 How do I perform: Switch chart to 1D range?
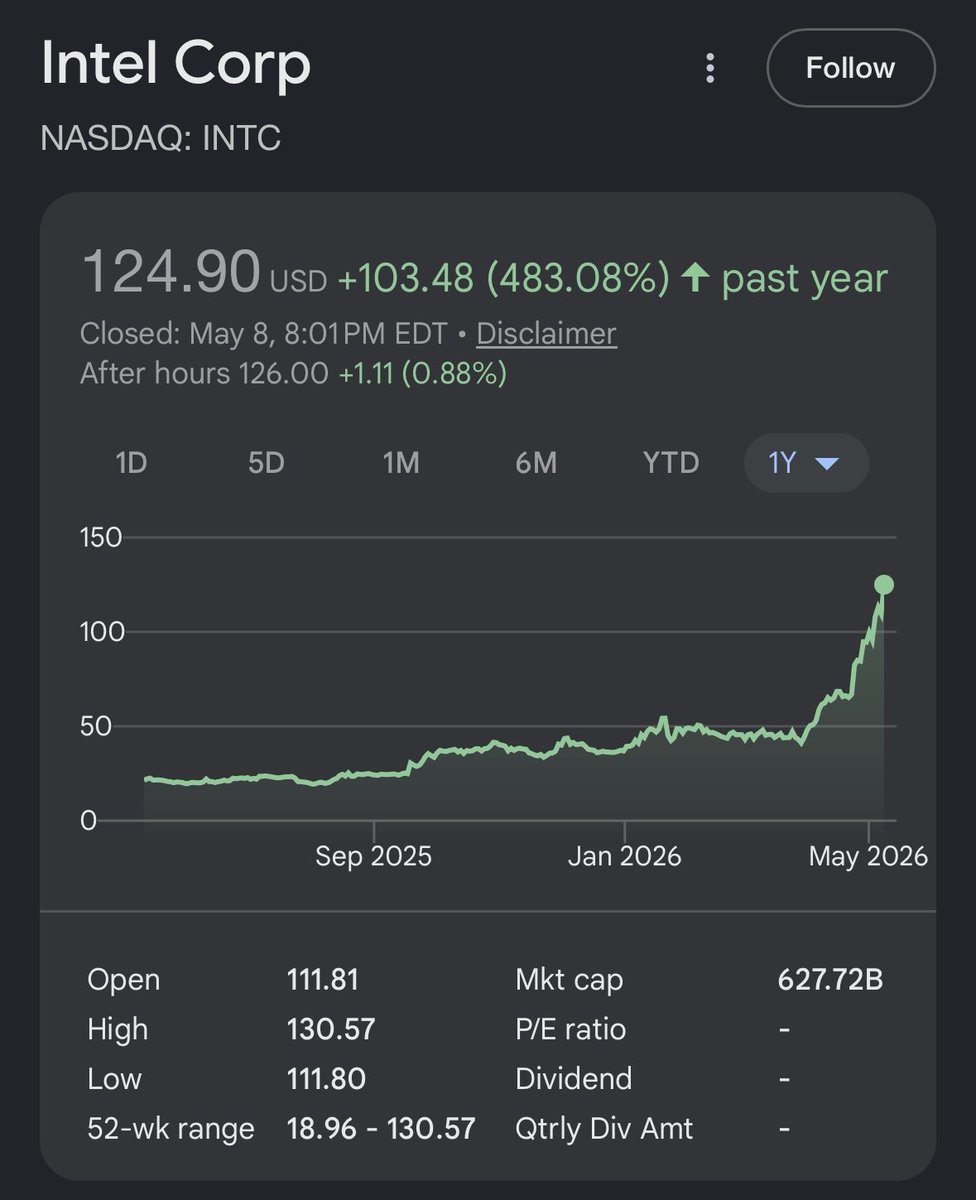131,463
